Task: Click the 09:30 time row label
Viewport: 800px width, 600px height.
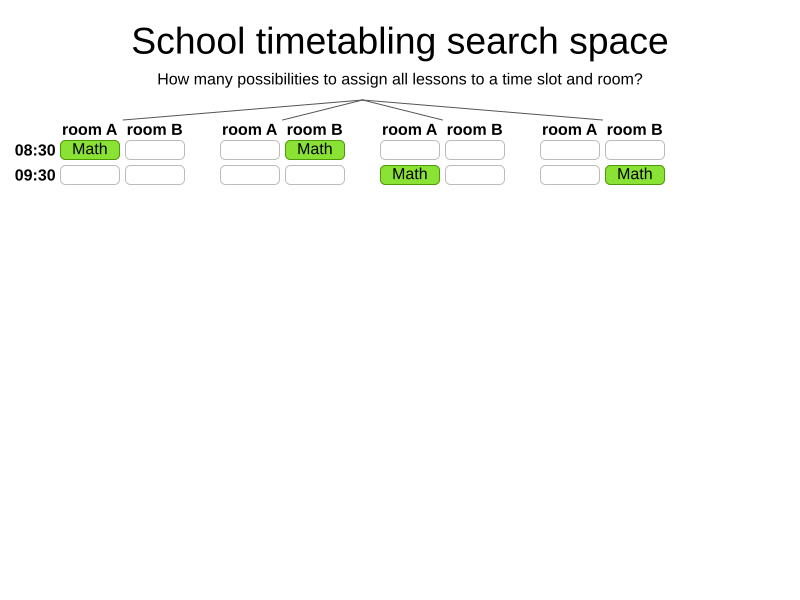Action: tap(35, 176)
